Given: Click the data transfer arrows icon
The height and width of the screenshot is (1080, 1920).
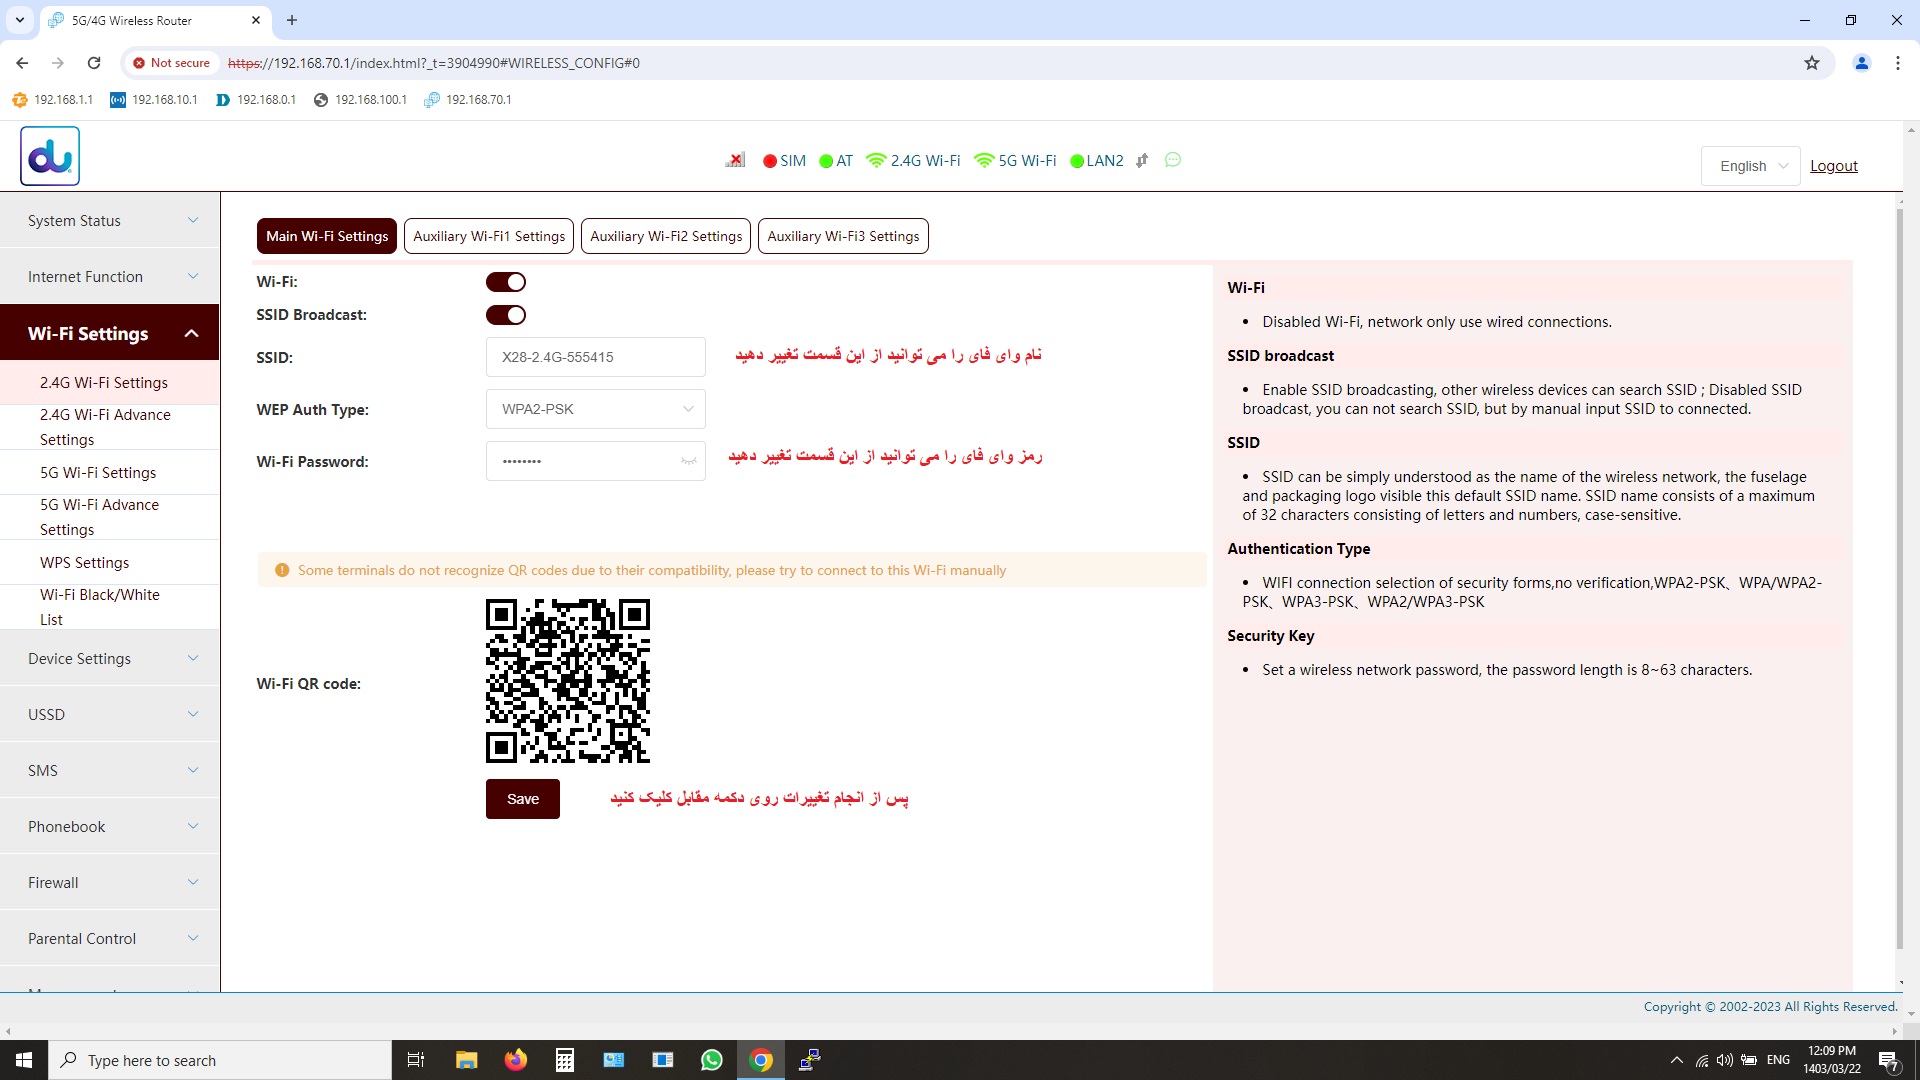Looking at the screenshot, I should pyautogui.click(x=1142, y=160).
